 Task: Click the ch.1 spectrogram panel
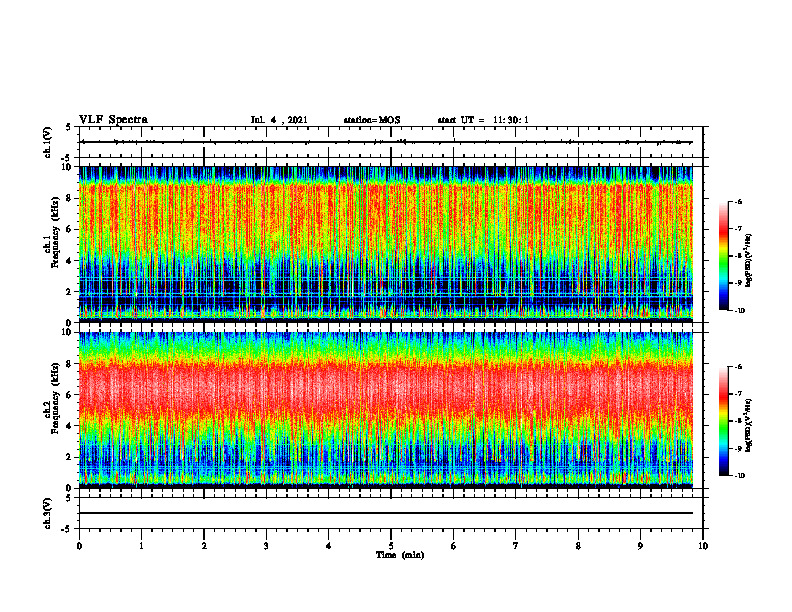pos(386,244)
